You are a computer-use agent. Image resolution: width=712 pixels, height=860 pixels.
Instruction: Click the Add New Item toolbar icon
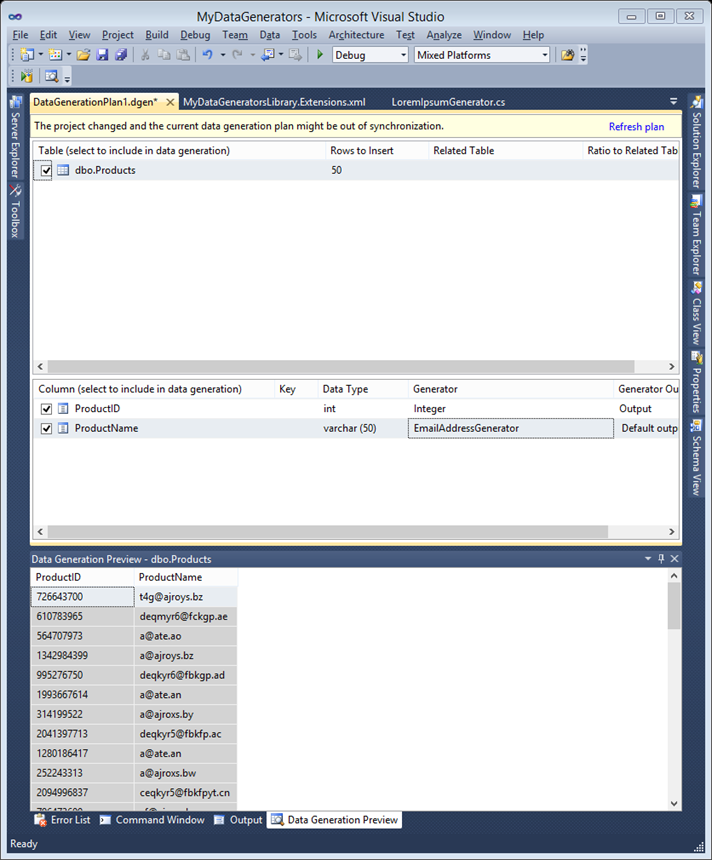tap(55, 55)
